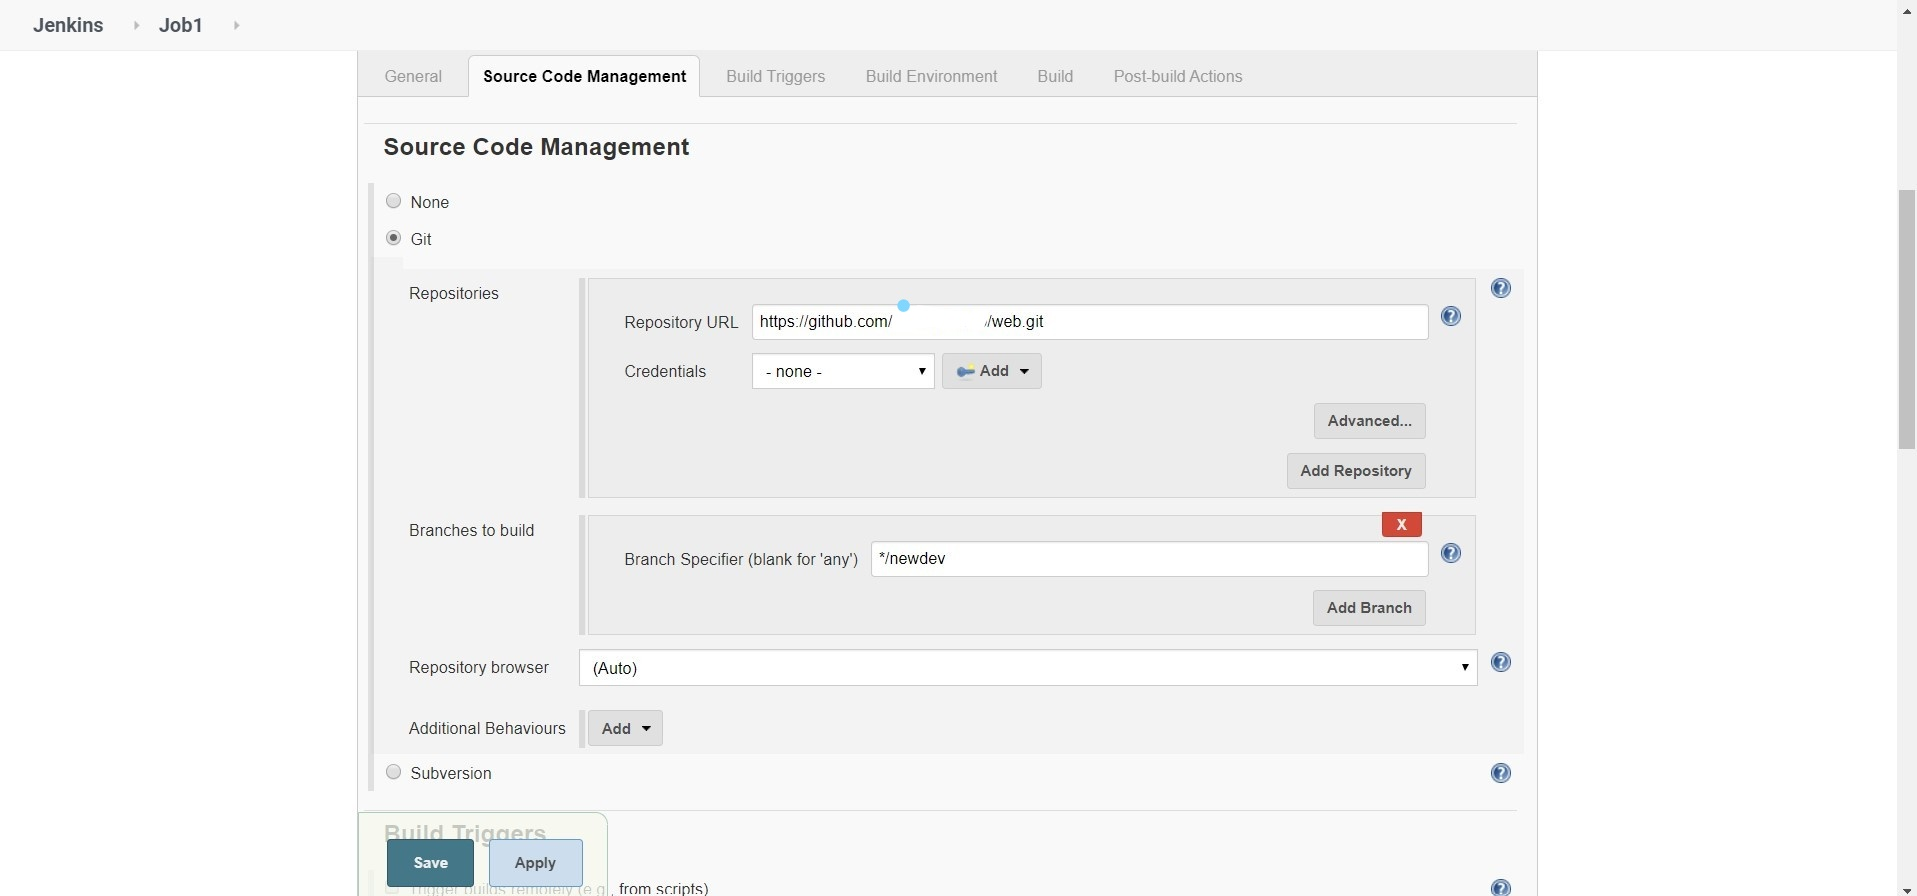This screenshot has width=1917, height=896.
Task: Delete the branch with the red X
Action: (x=1401, y=524)
